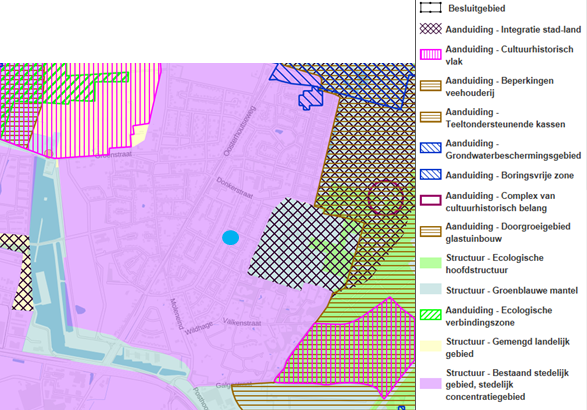This screenshot has height=410, width=587.
Task: Select the Ecologische verbindingszone green hatch swatch
Action: [431, 315]
